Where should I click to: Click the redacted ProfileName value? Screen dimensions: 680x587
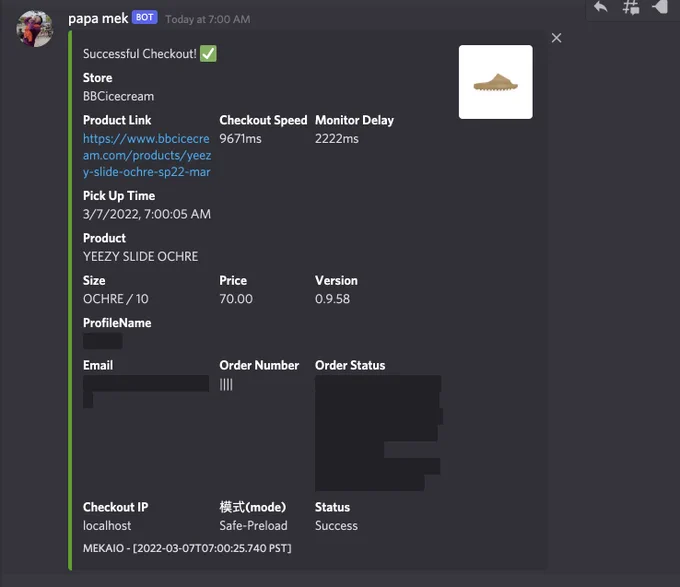[x=102, y=341]
